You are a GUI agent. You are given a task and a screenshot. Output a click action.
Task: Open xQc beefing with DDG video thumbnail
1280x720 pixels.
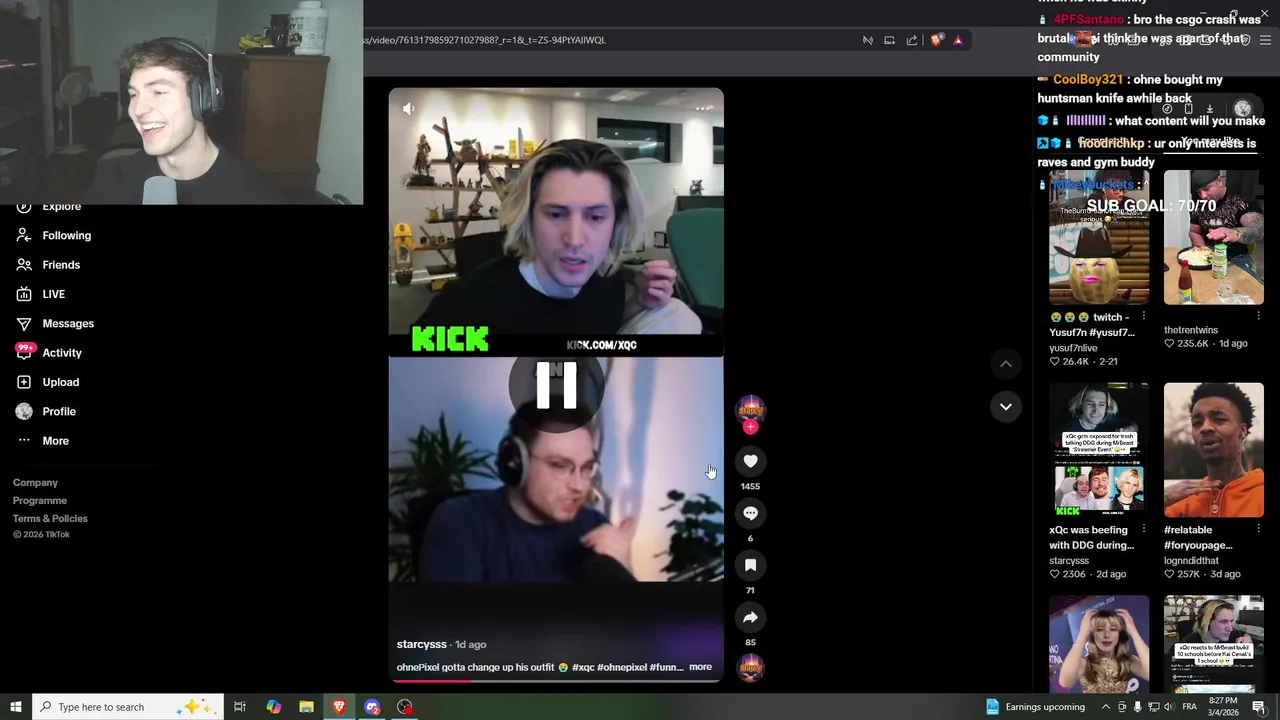click(x=1099, y=450)
